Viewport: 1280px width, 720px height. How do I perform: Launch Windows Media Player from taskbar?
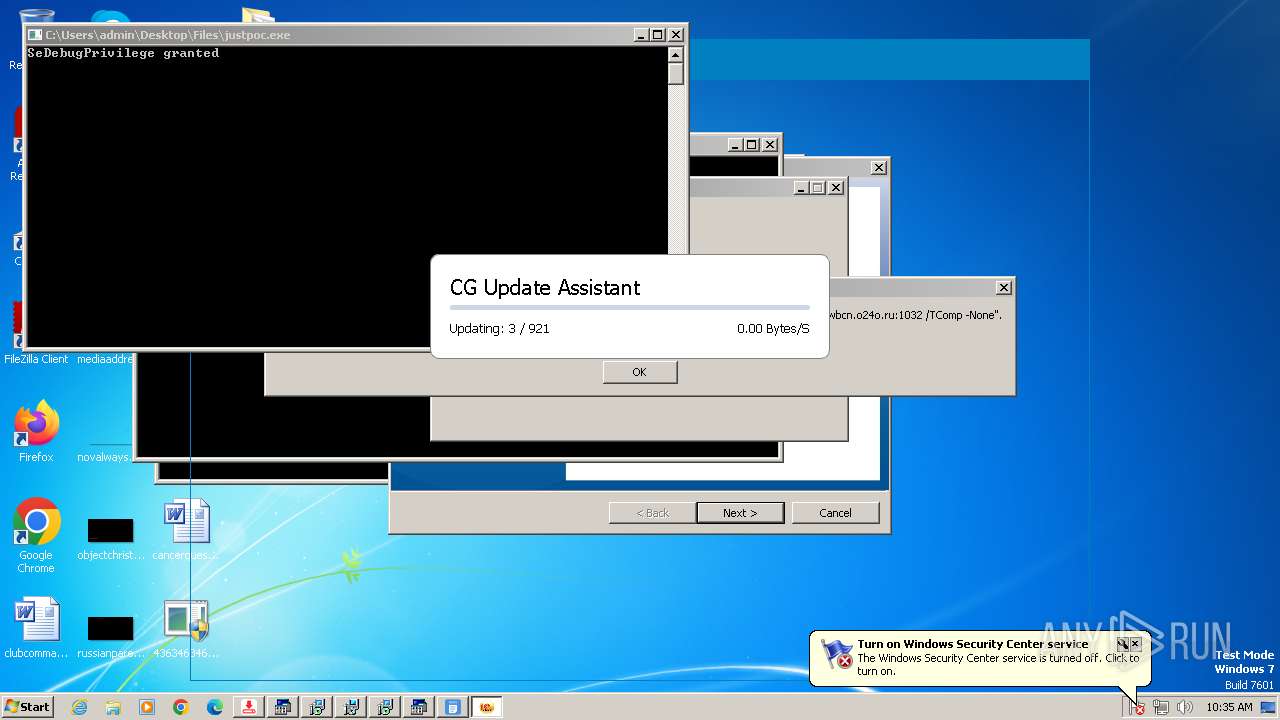(x=147, y=707)
